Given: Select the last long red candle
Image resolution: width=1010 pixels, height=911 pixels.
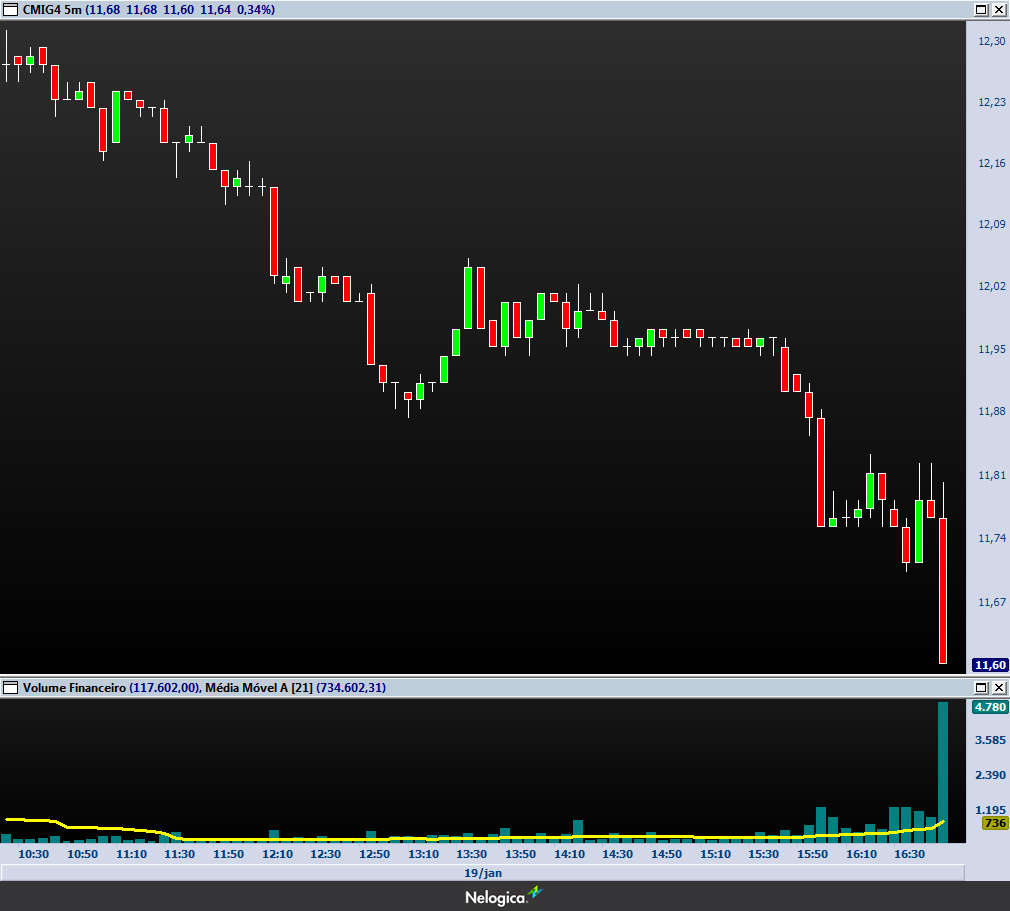Looking at the screenshot, I should pyautogui.click(x=943, y=590).
